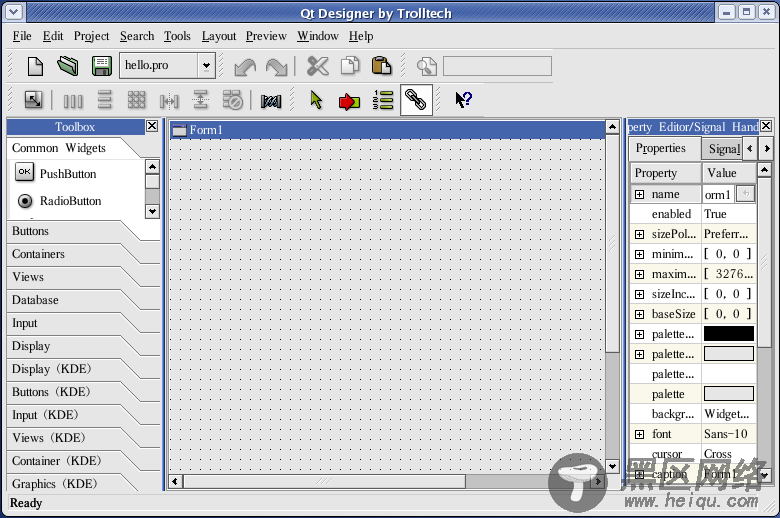Open the hello.pro project dropdown
This screenshot has width=780, height=518.
206,66
